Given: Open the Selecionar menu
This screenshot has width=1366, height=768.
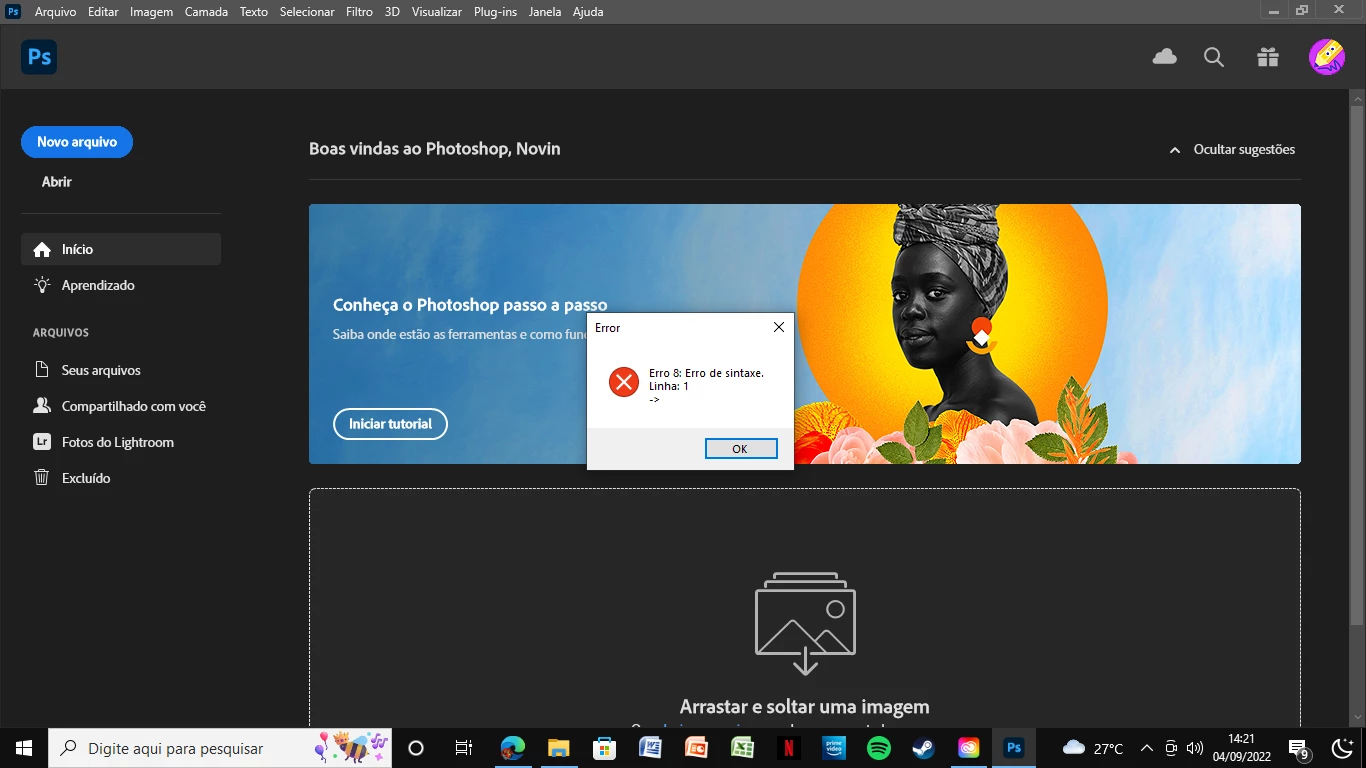Looking at the screenshot, I should 307,12.
